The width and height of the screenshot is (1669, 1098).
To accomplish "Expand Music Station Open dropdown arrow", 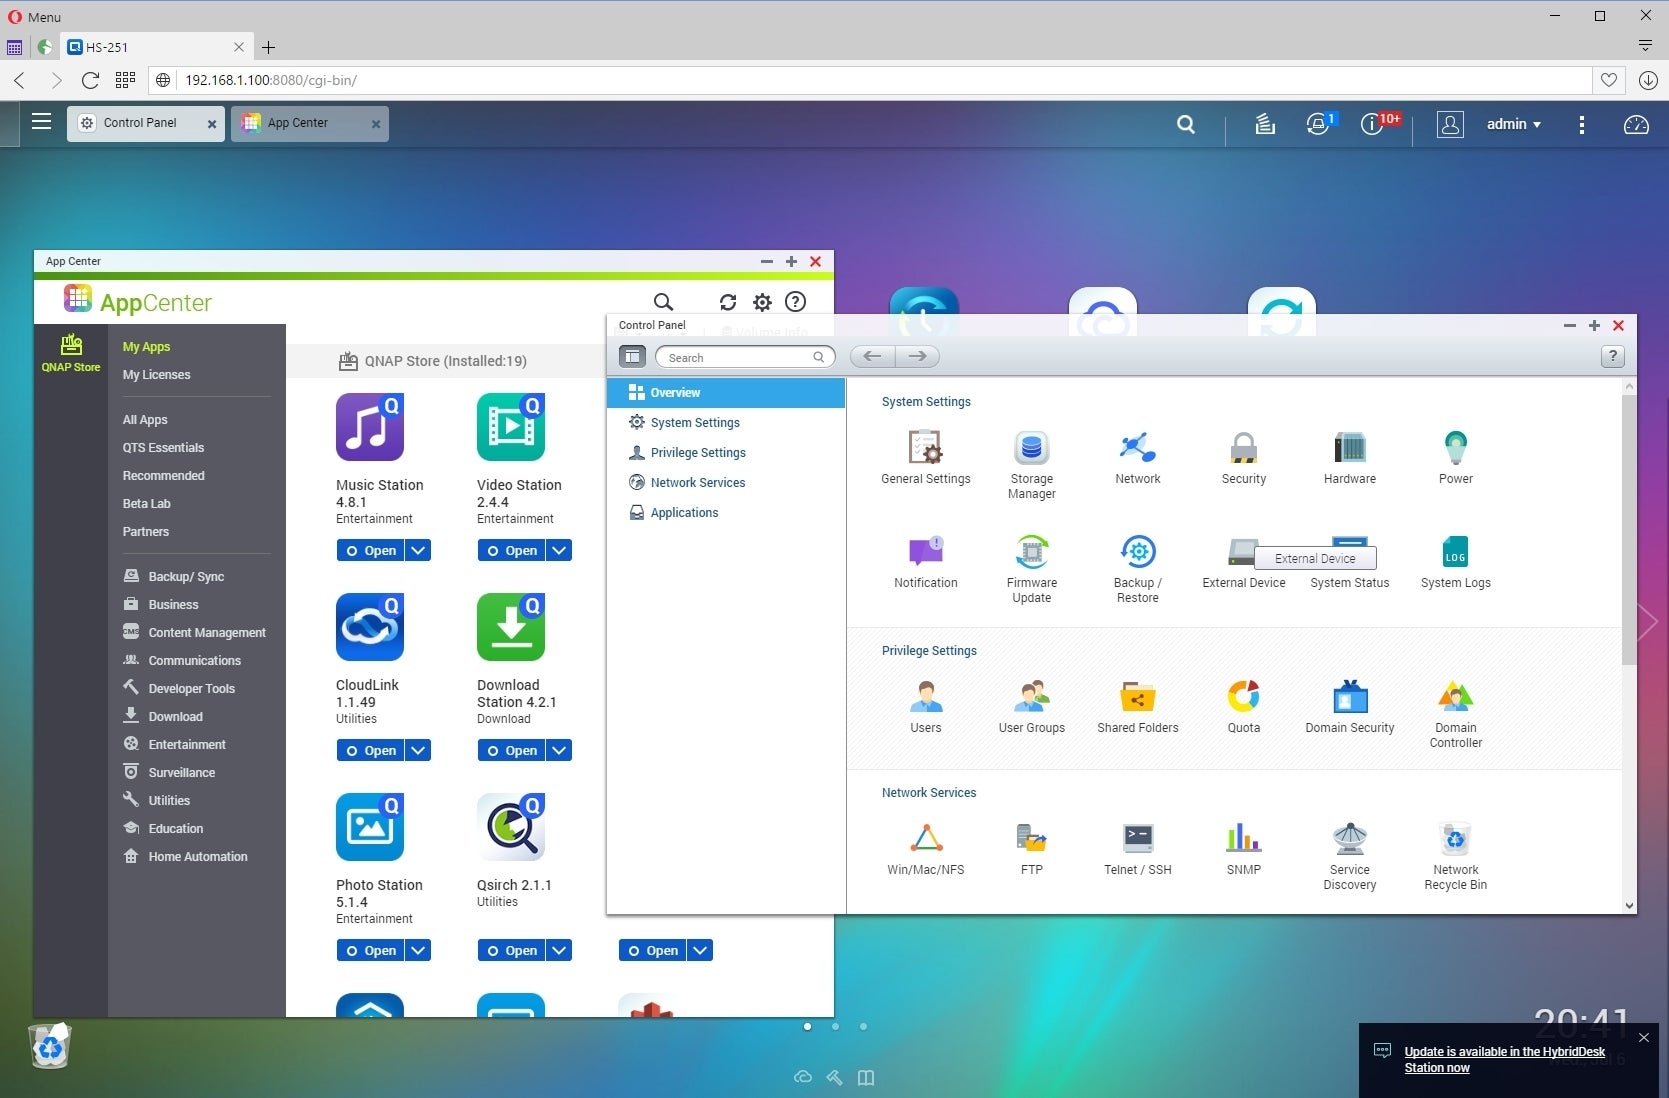I will click(x=418, y=550).
